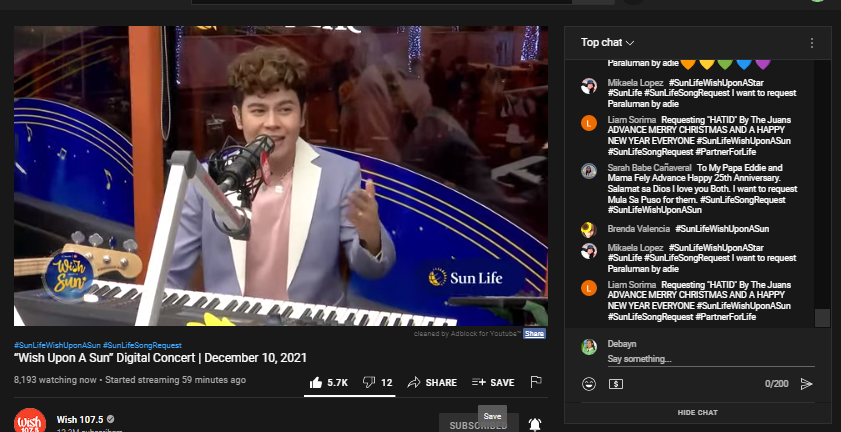The image size is (841, 432).
Task: Open the chat options three-dot menu
Action: 812,43
